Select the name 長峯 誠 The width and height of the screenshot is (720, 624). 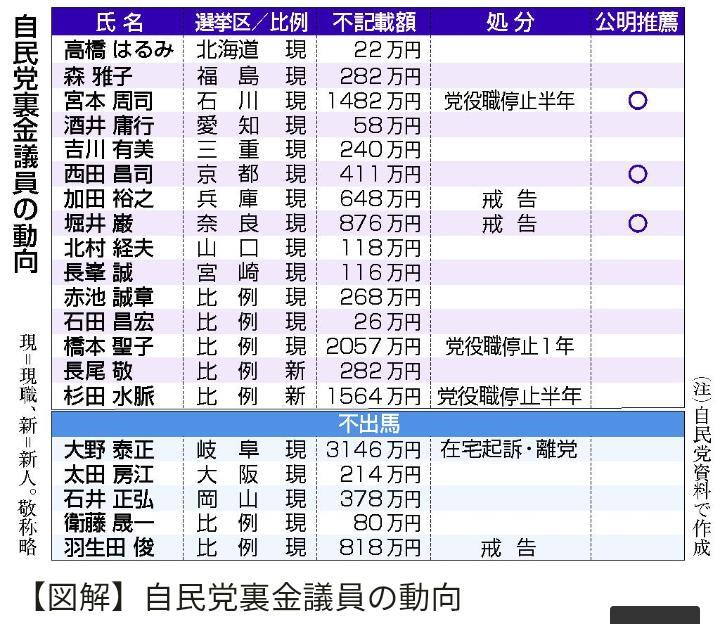tap(98, 273)
